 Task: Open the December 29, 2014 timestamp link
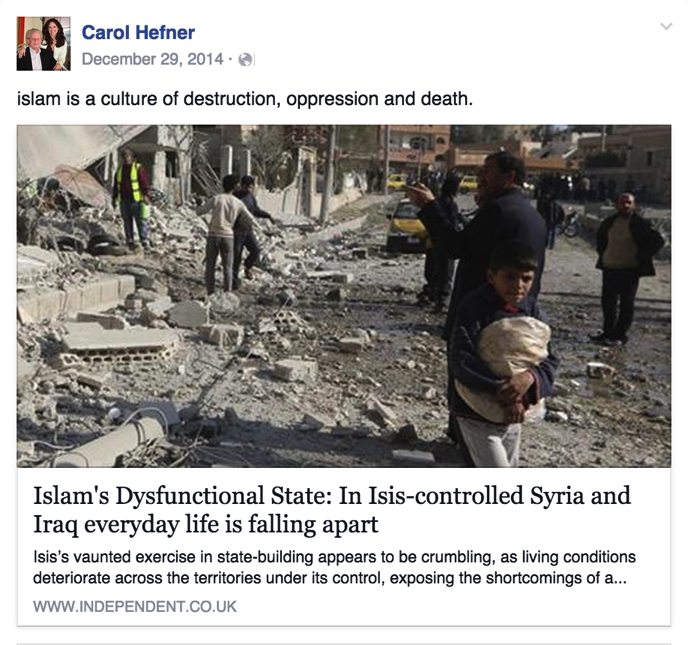[152, 59]
